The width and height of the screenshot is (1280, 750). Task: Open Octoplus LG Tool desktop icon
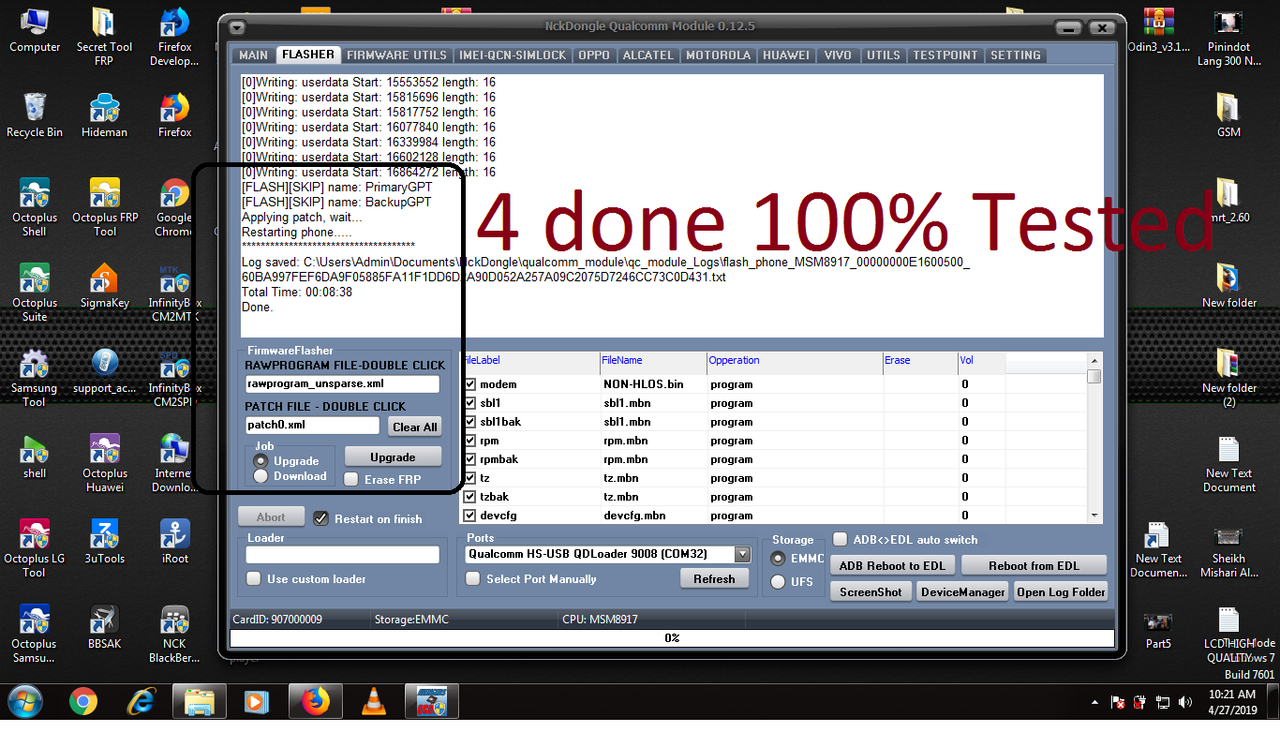click(x=35, y=548)
